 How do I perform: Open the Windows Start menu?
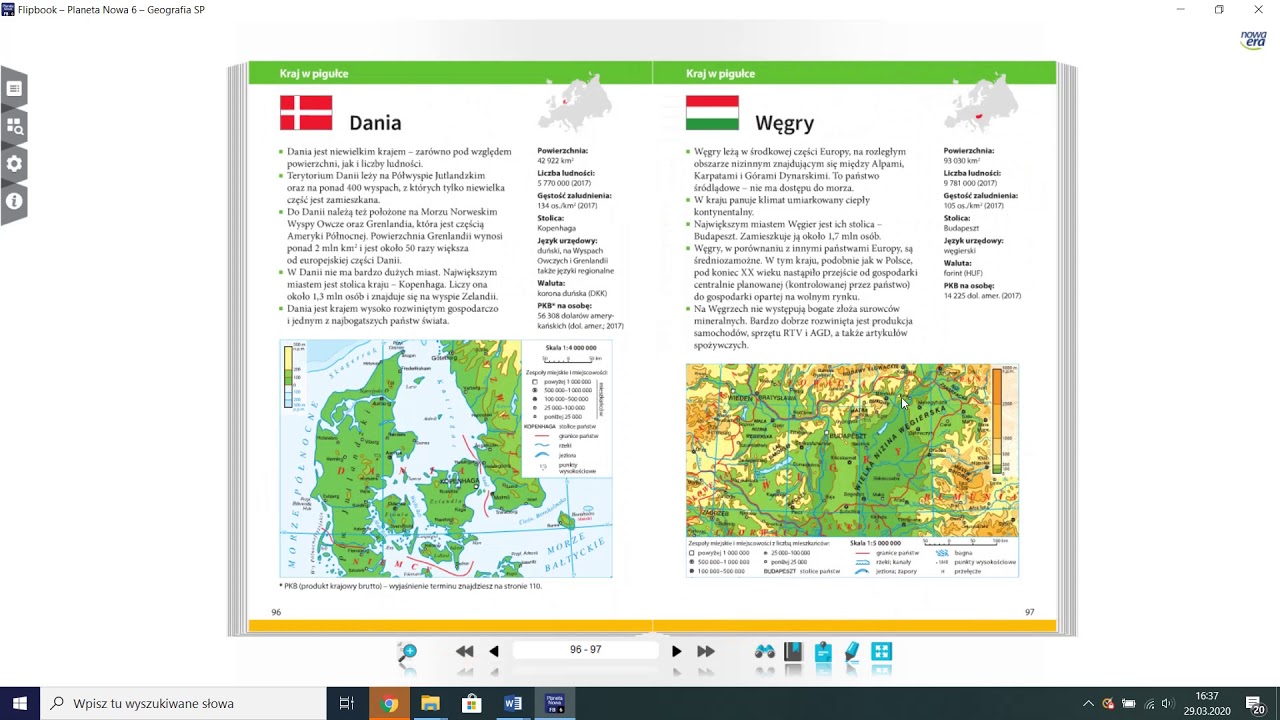20,703
